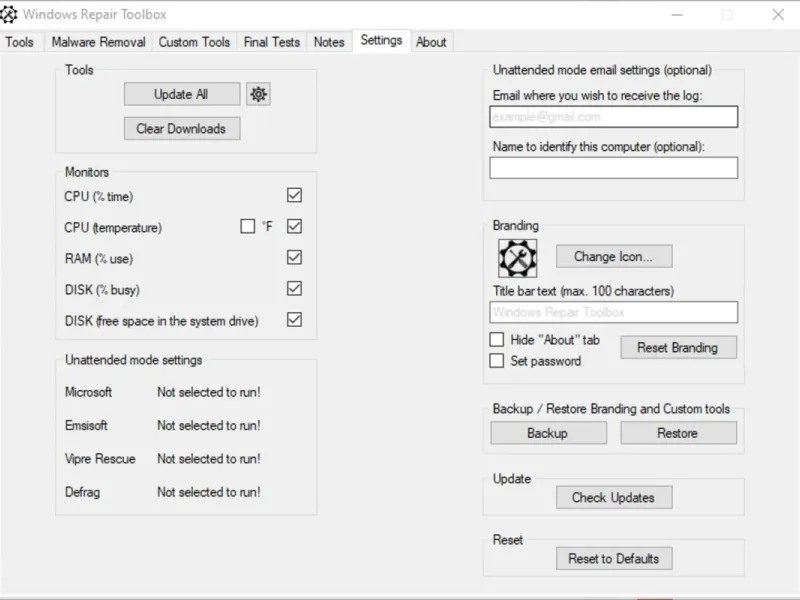Screen dimensions: 800x600
Task: Disable the DISK (% busy) monitor
Action: coord(294,289)
